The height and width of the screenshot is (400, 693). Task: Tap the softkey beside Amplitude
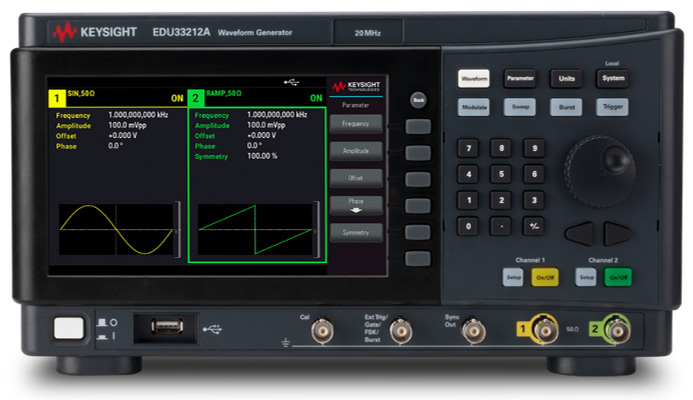(418, 153)
